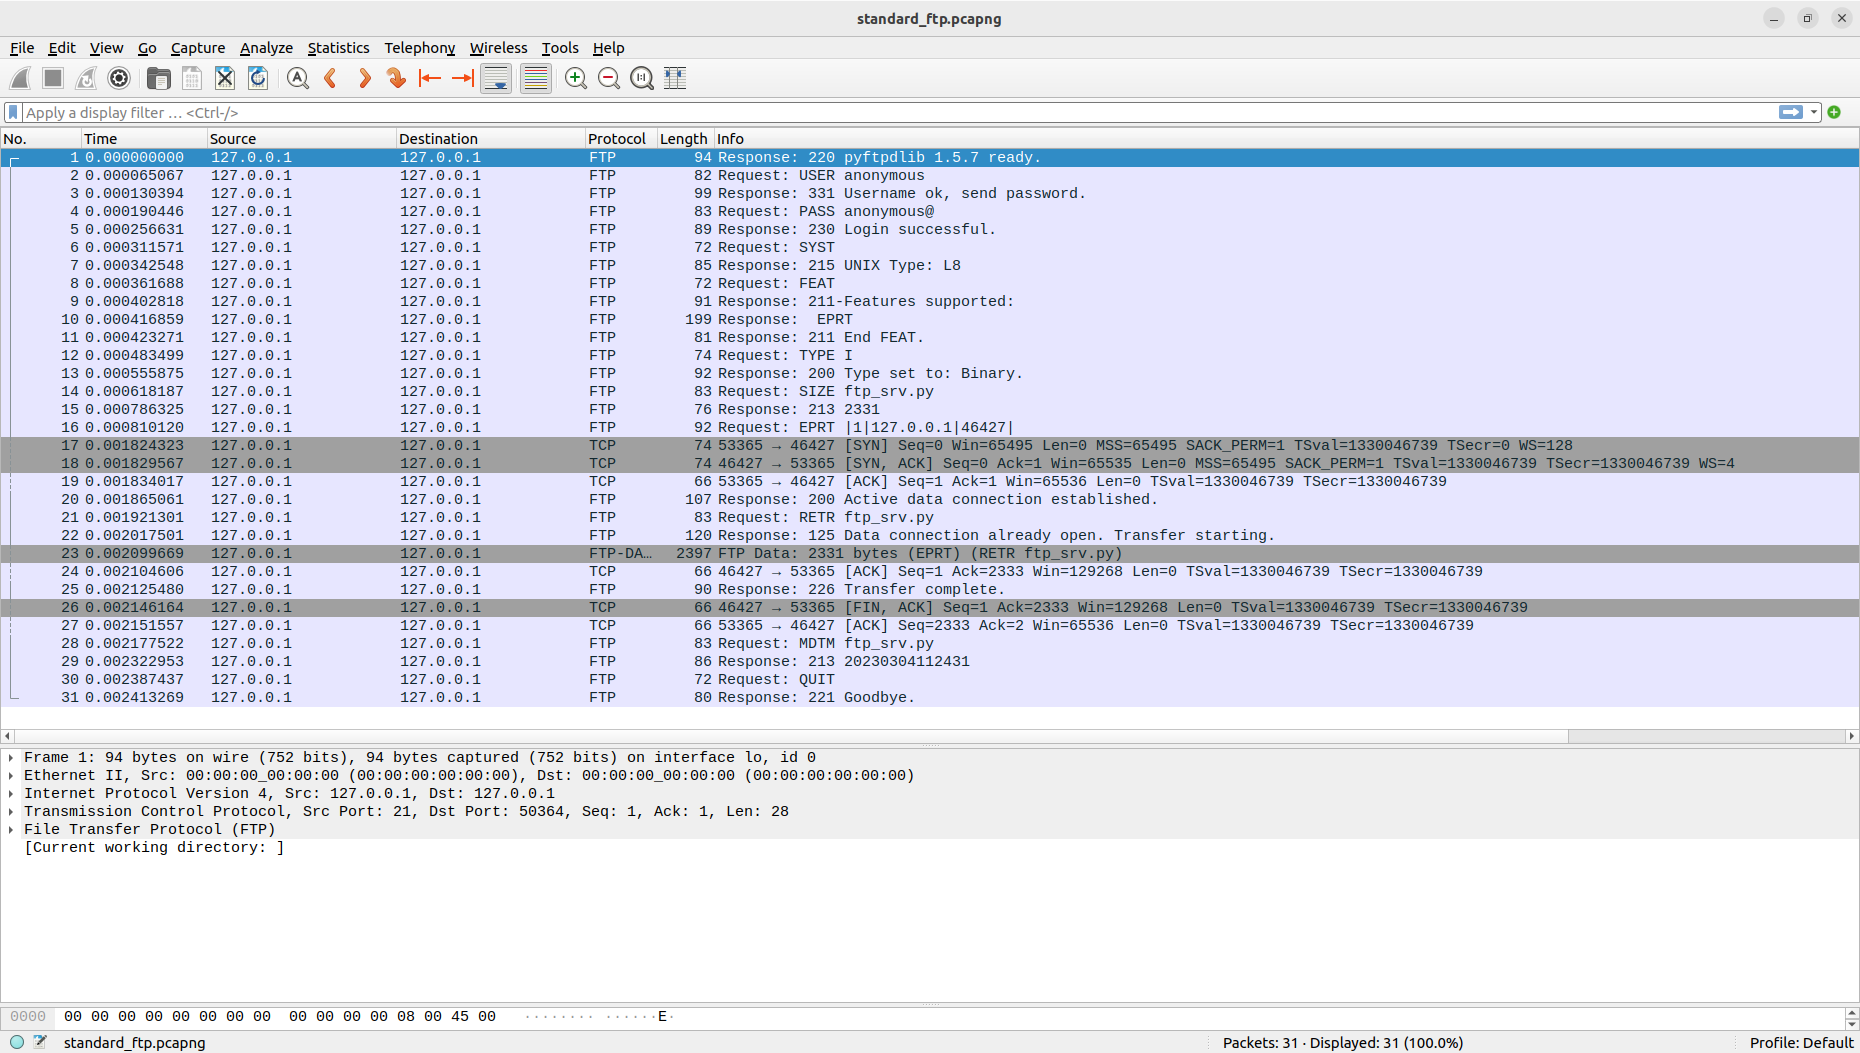Select packet 2 USER anonymous request
This screenshot has height=1053, width=1860.
pos(930,175)
